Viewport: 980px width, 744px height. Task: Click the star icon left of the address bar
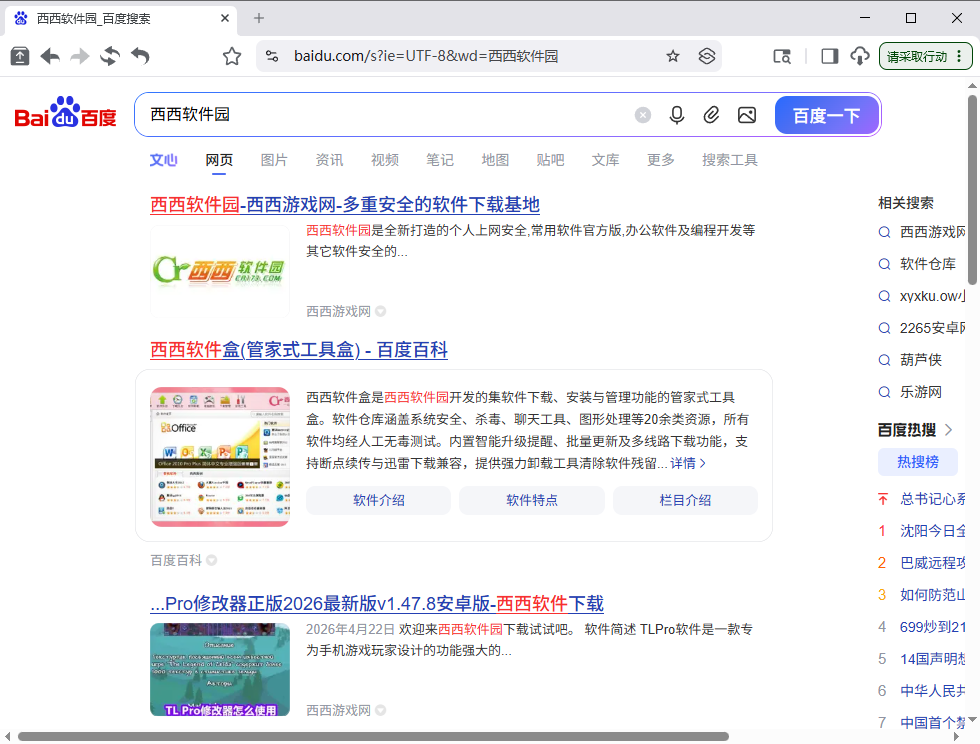[232, 56]
